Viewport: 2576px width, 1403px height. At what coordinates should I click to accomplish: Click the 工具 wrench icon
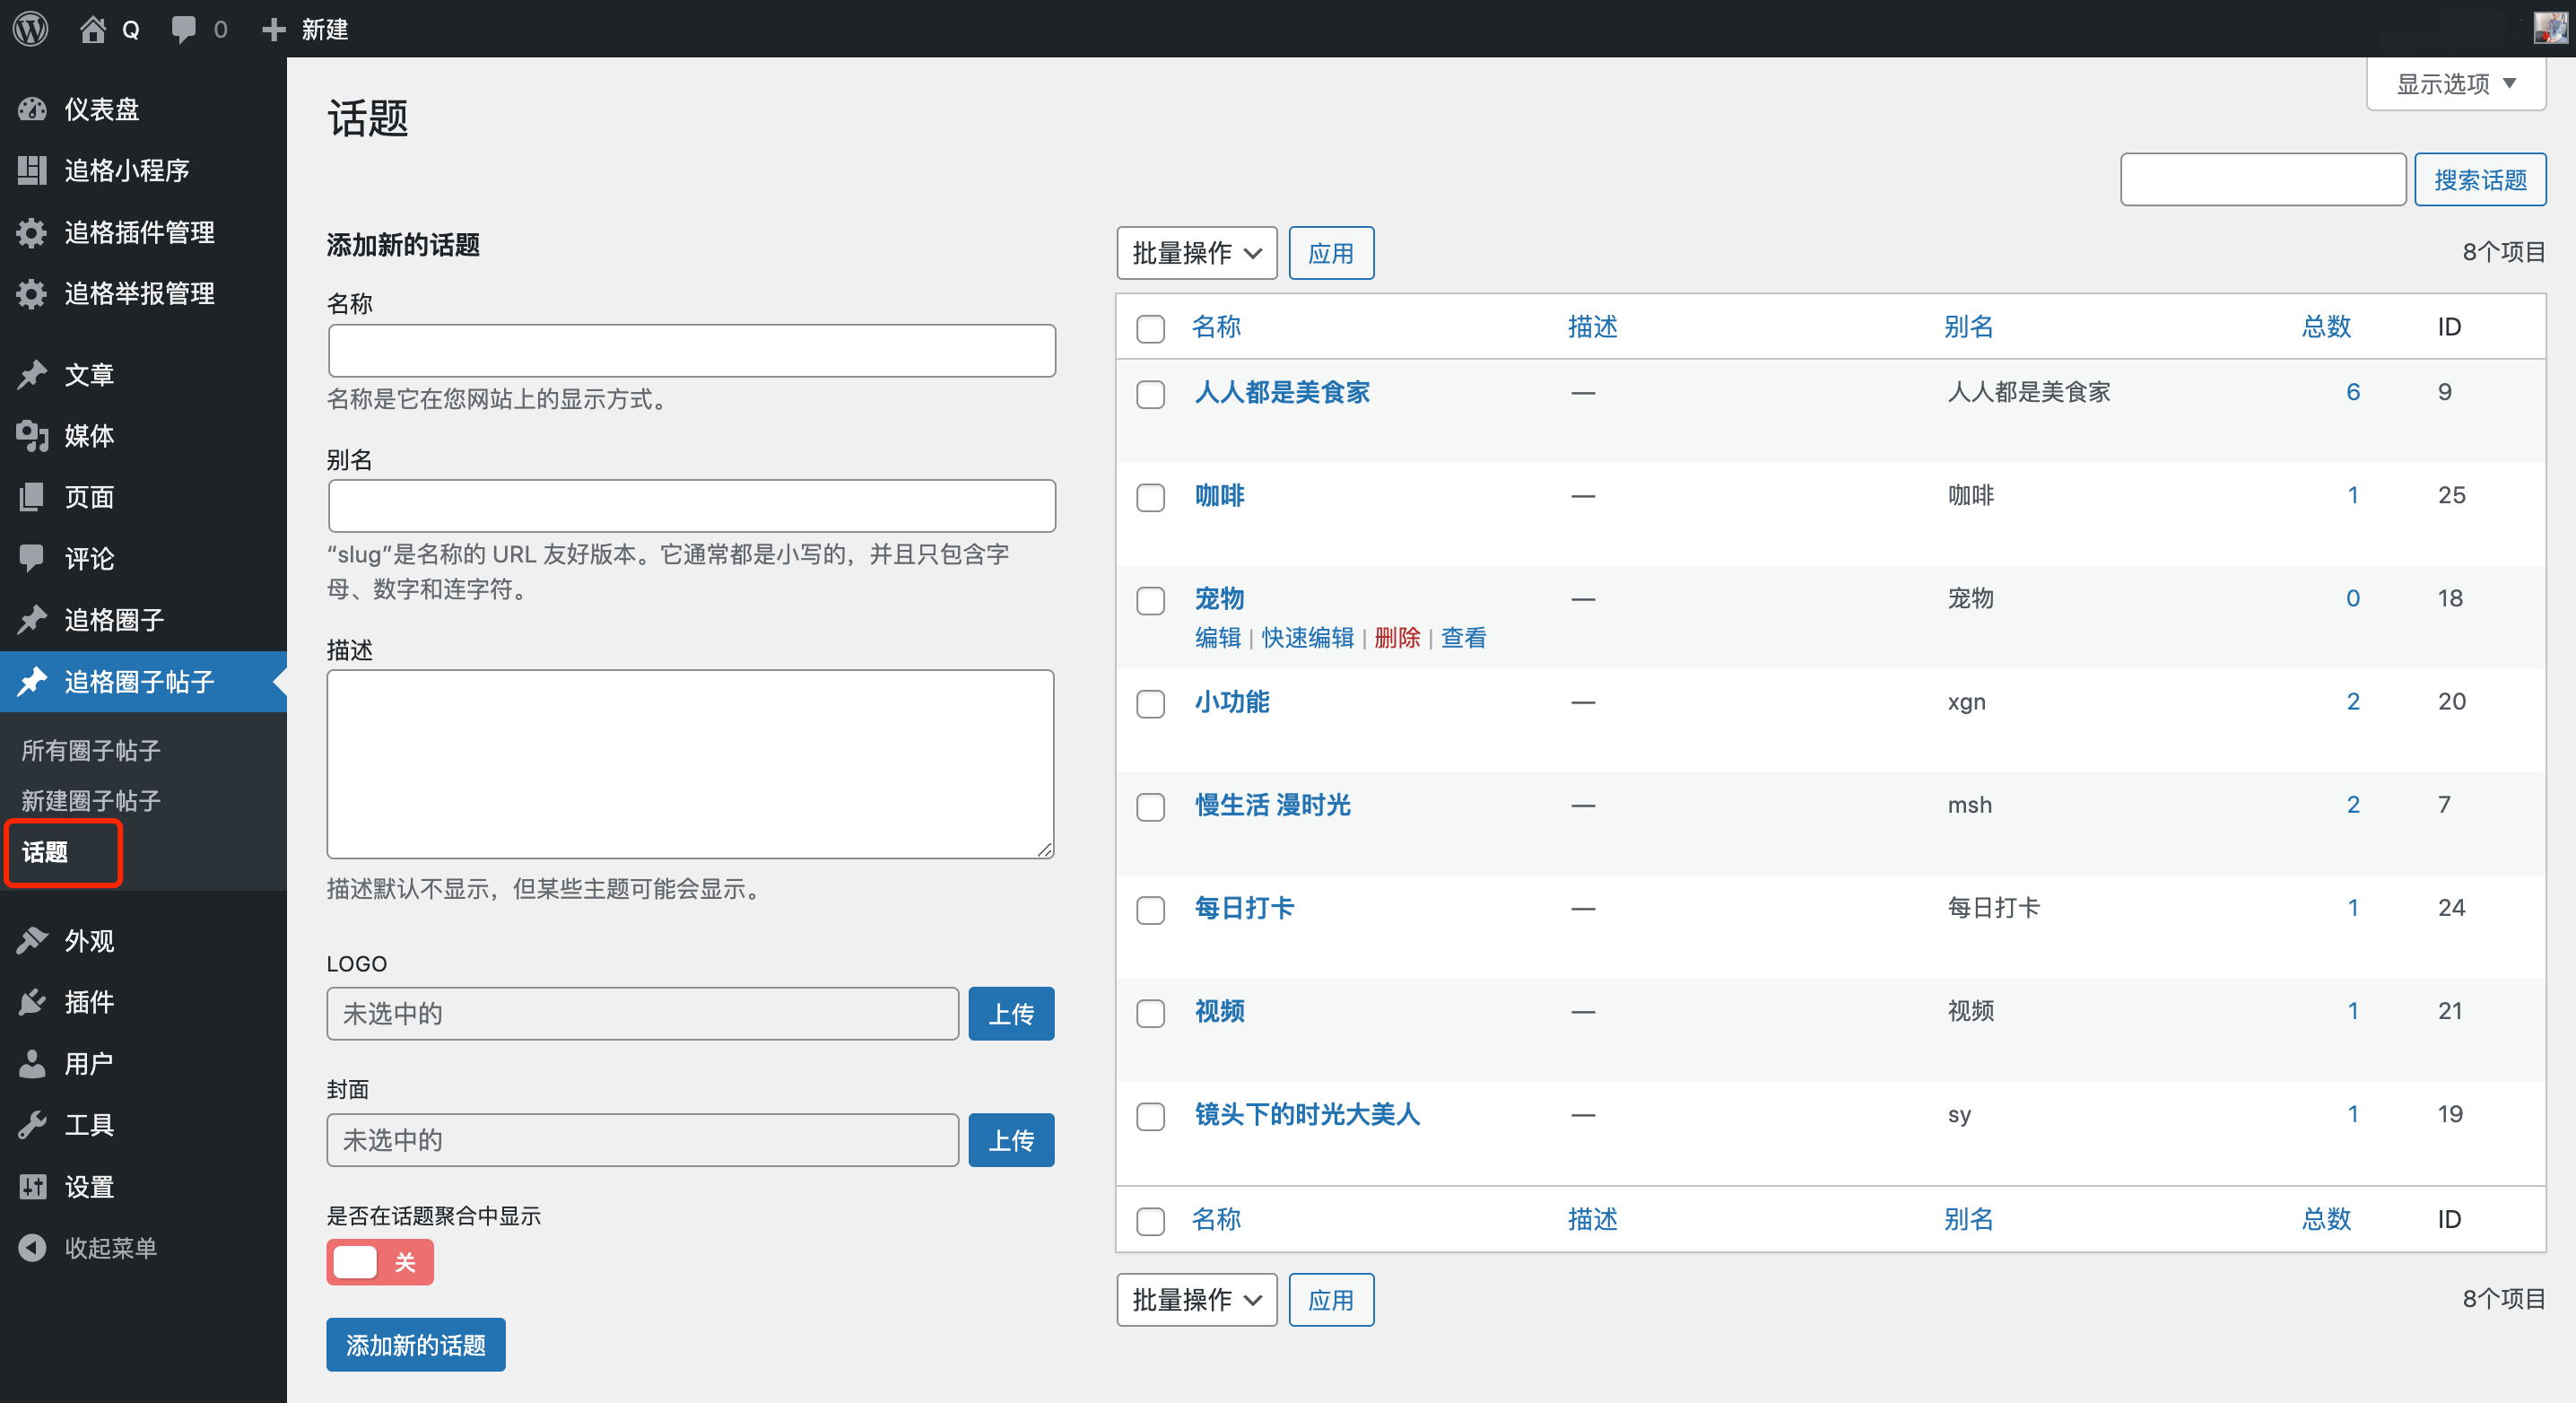pos(32,1125)
